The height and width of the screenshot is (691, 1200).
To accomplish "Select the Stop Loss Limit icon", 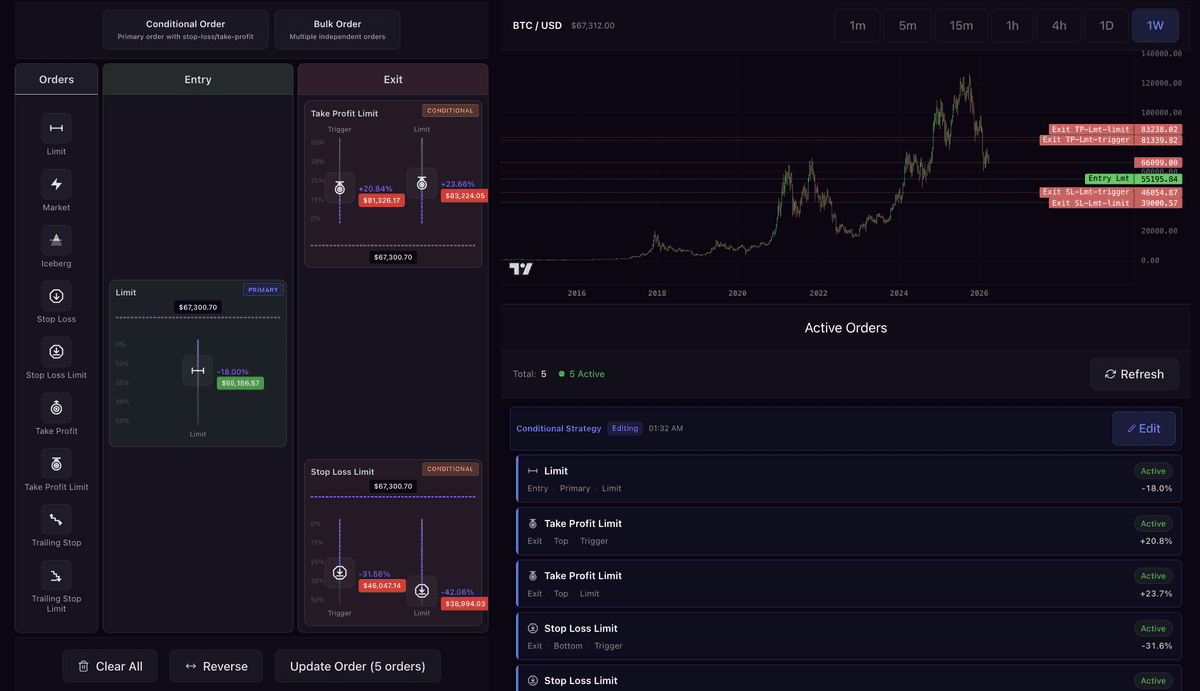I will [56, 352].
